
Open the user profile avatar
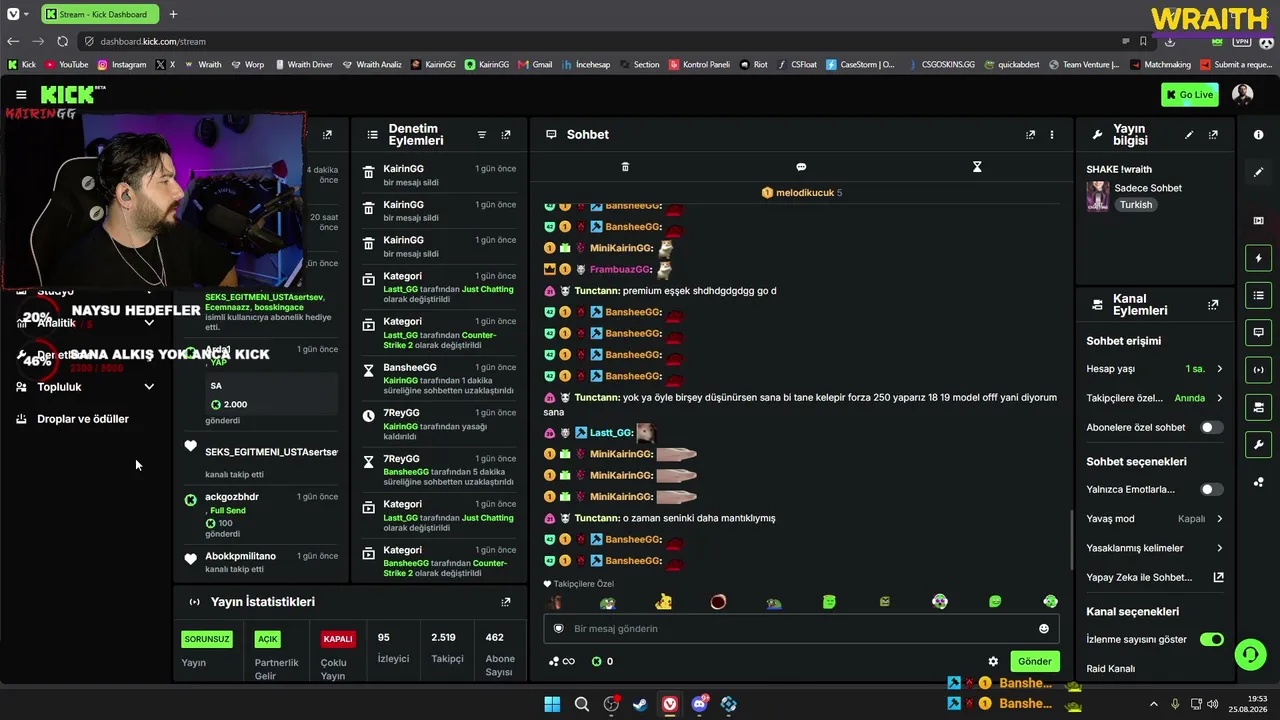coord(1243,94)
